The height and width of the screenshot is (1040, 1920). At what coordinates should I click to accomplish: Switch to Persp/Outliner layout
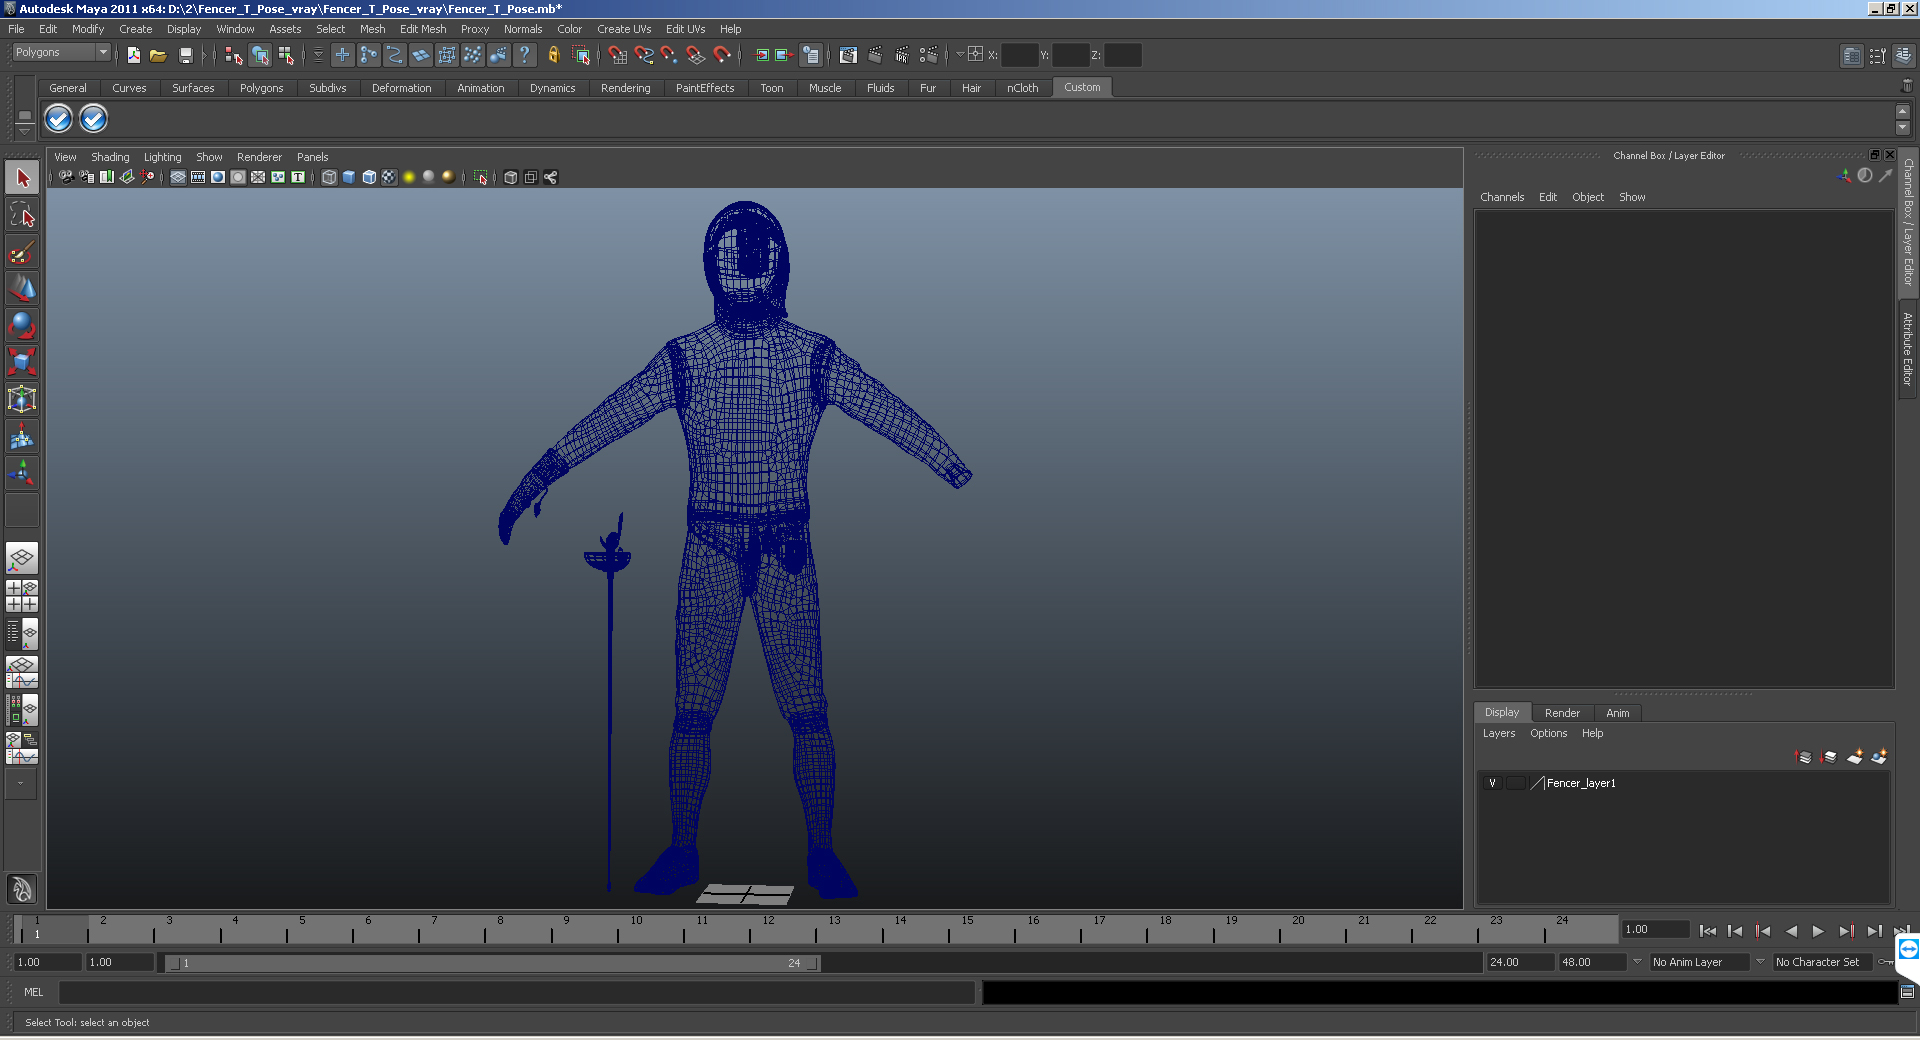pyautogui.click(x=22, y=634)
